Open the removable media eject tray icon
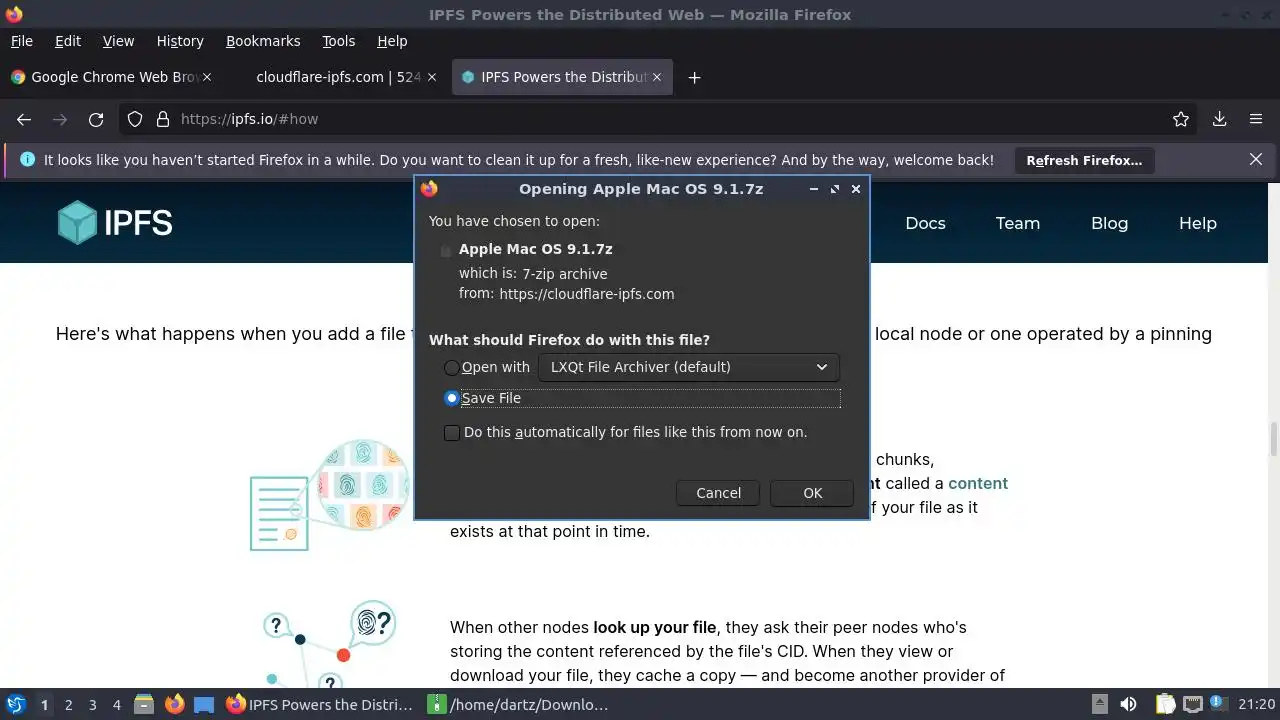The height and width of the screenshot is (720, 1280). point(1099,704)
